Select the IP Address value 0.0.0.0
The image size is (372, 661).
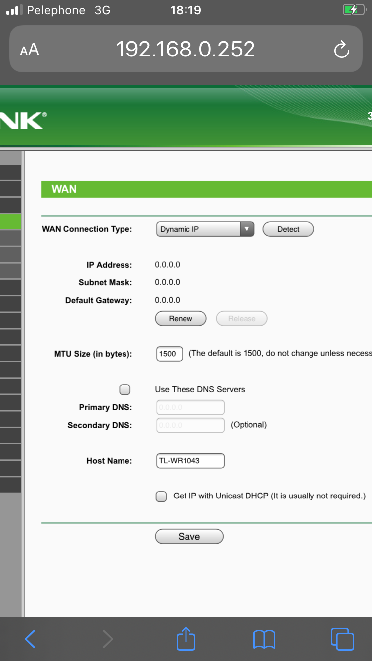coord(167,265)
